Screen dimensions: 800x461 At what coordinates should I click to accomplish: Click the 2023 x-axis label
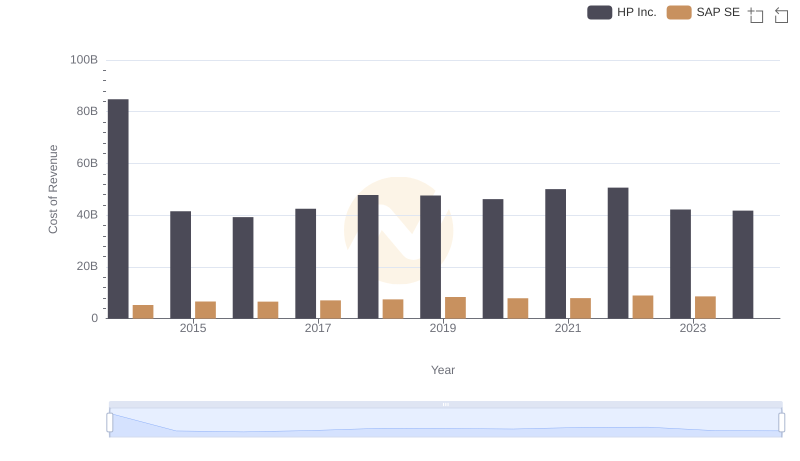point(693,328)
